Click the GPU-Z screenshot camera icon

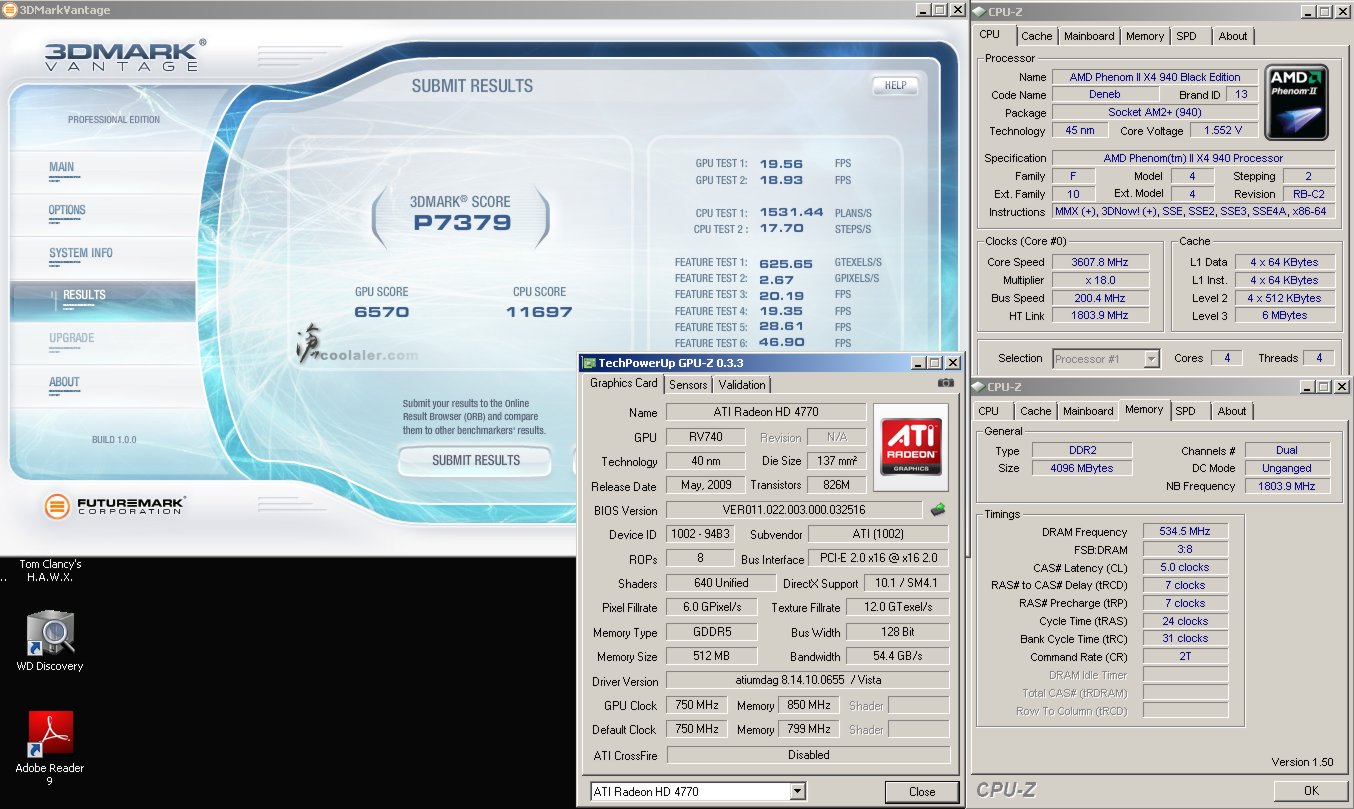[945, 383]
